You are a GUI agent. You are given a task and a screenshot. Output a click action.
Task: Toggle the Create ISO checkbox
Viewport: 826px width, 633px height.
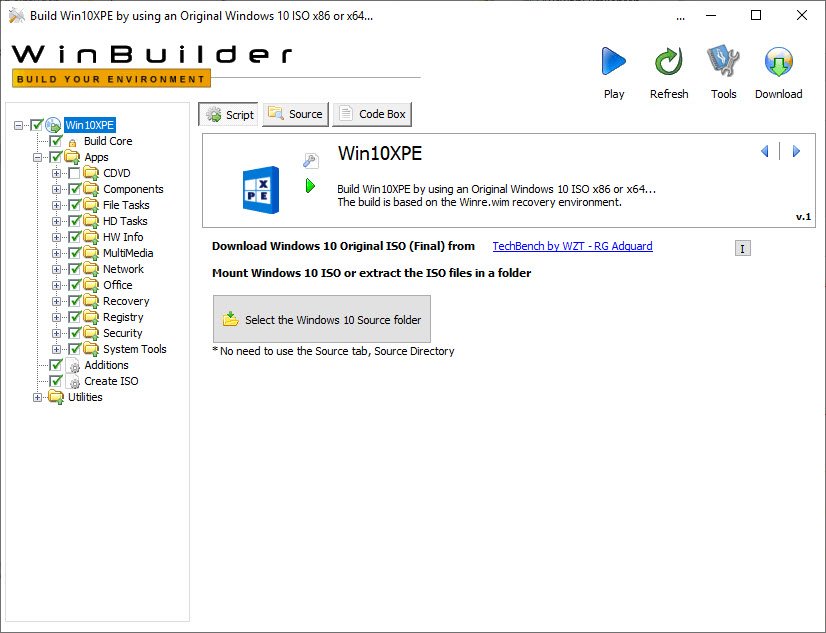click(x=56, y=381)
